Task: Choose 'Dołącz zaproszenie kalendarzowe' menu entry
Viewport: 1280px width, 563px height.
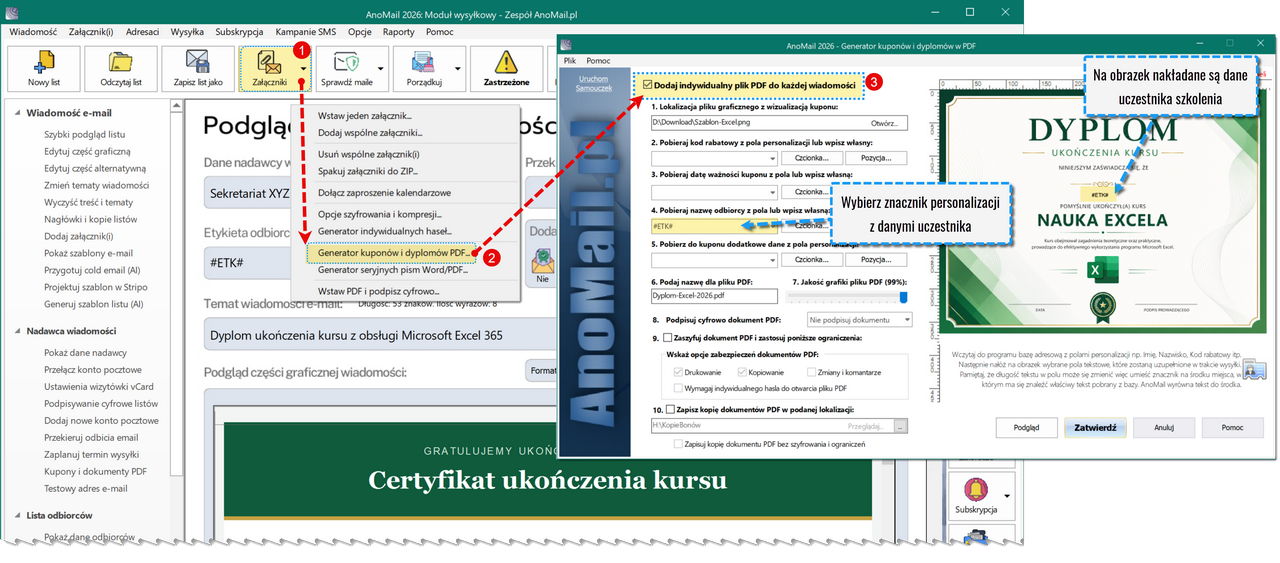Action: 384,192
